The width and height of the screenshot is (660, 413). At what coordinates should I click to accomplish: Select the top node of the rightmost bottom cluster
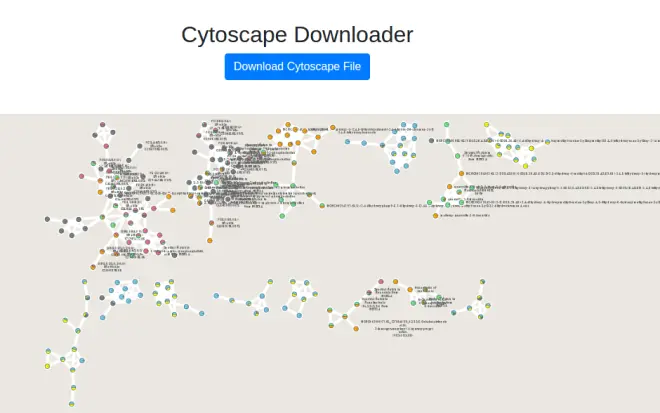click(482, 282)
